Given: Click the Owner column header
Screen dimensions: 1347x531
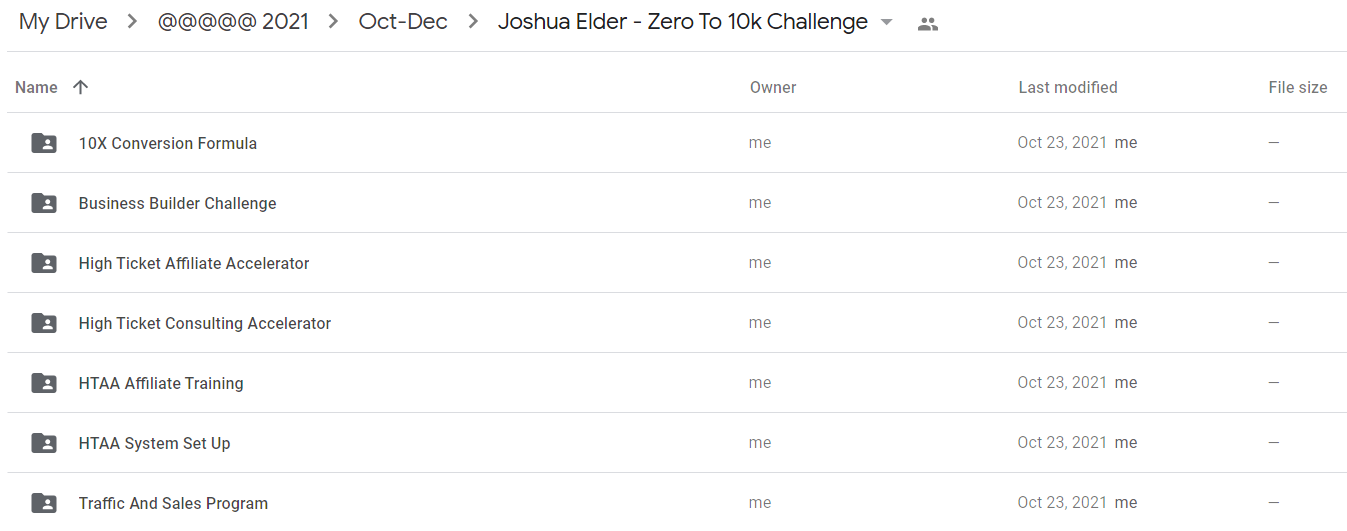Looking at the screenshot, I should pos(773,87).
